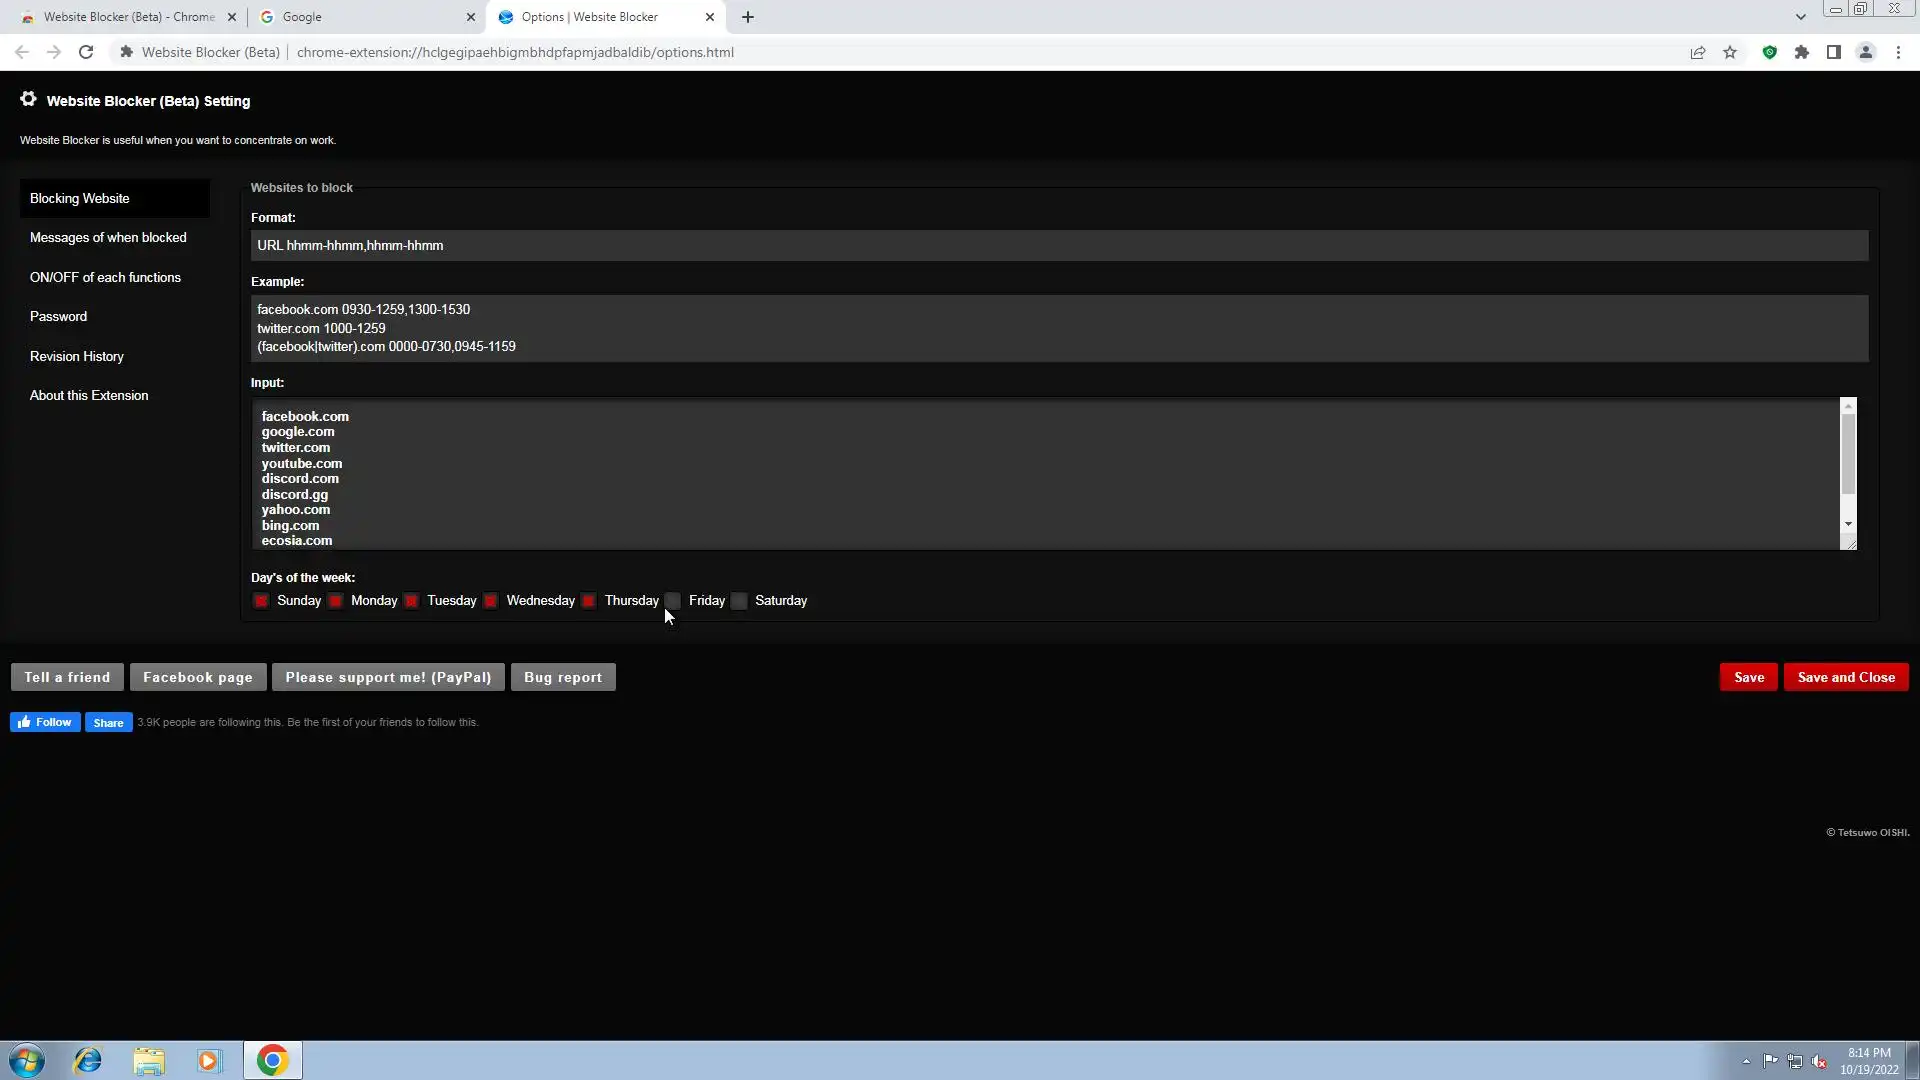Open the Chrome profile avatar
Image resolution: width=1920 pixels, height=1080 pixels.
coord(1865,52)
